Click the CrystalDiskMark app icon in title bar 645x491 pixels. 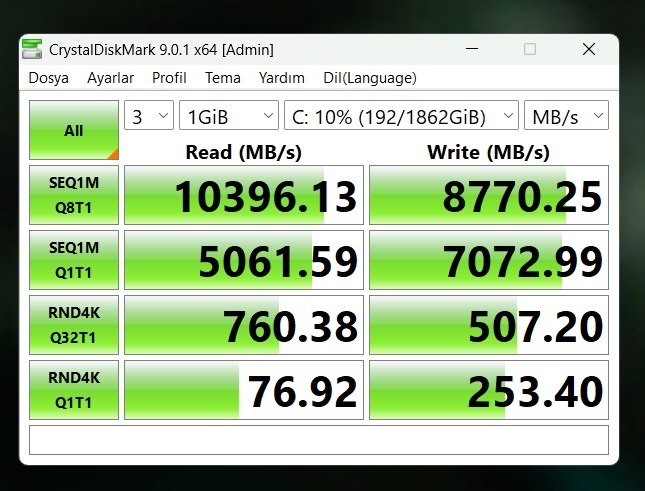click(32, 49)
